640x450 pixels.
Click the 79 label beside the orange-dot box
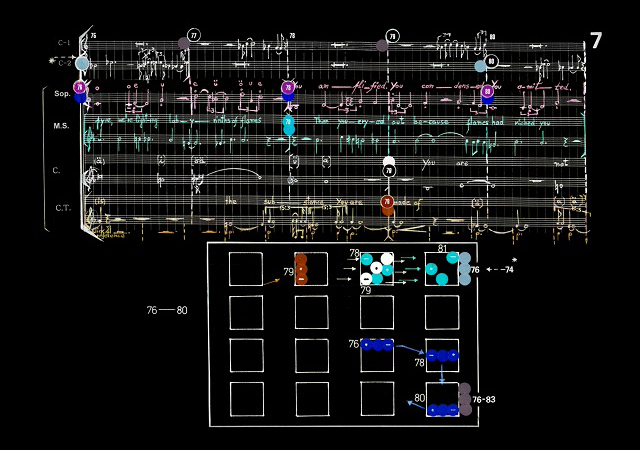(x=289, y=272)
